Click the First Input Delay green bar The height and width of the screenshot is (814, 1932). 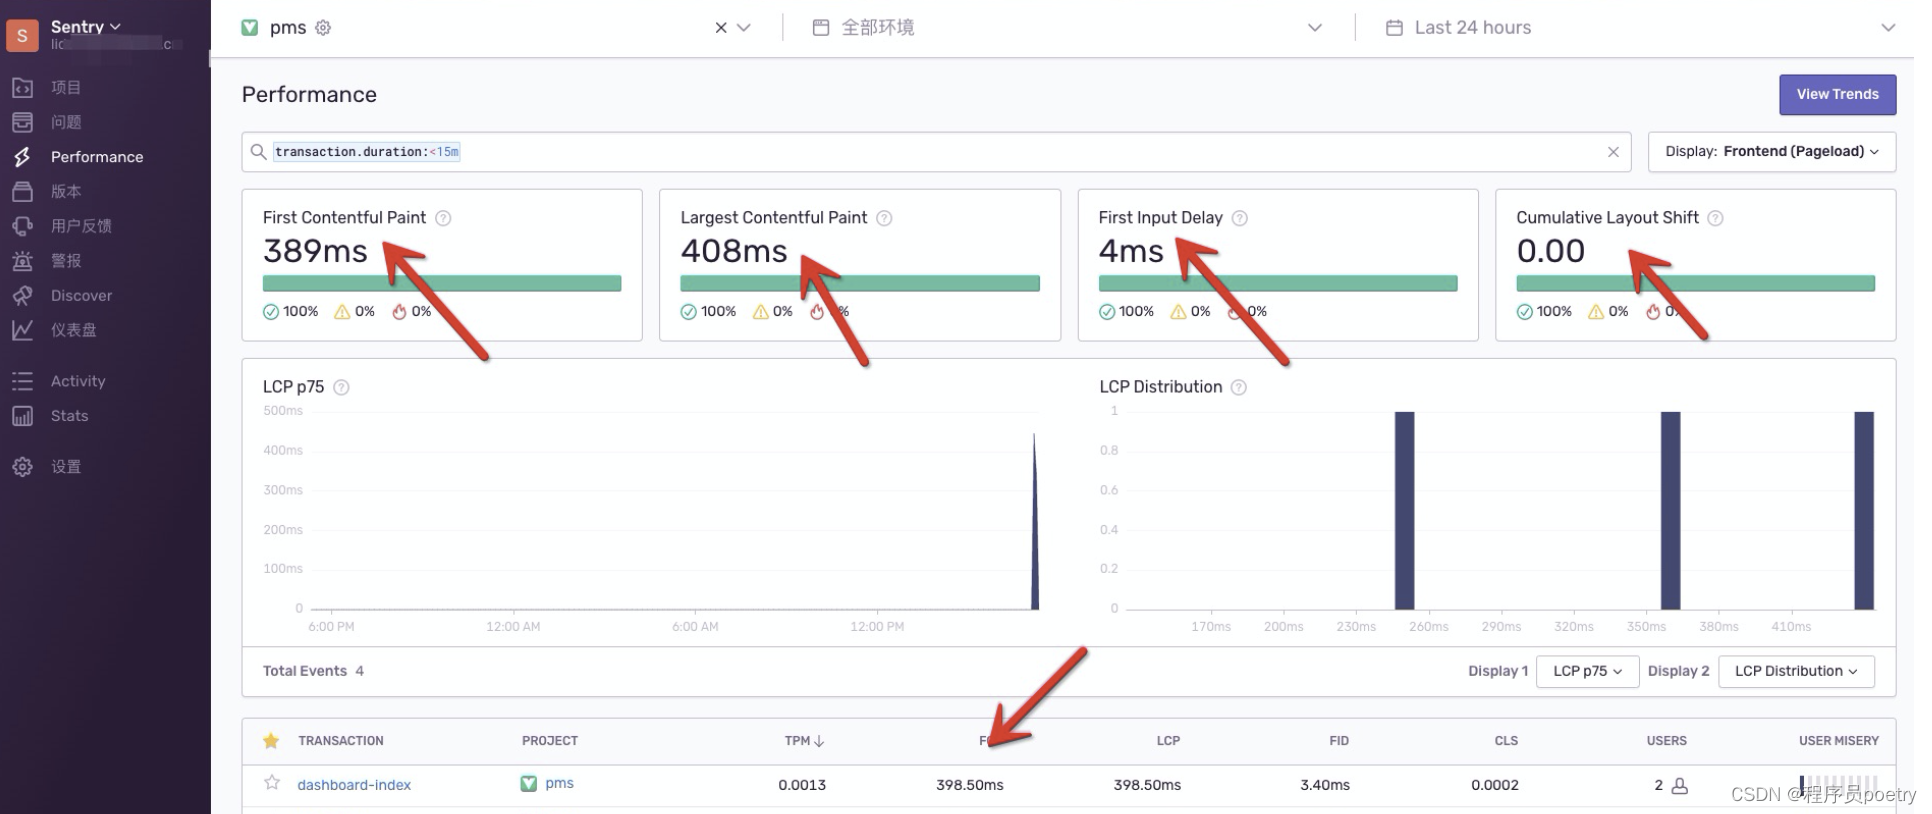[1278, 283]
